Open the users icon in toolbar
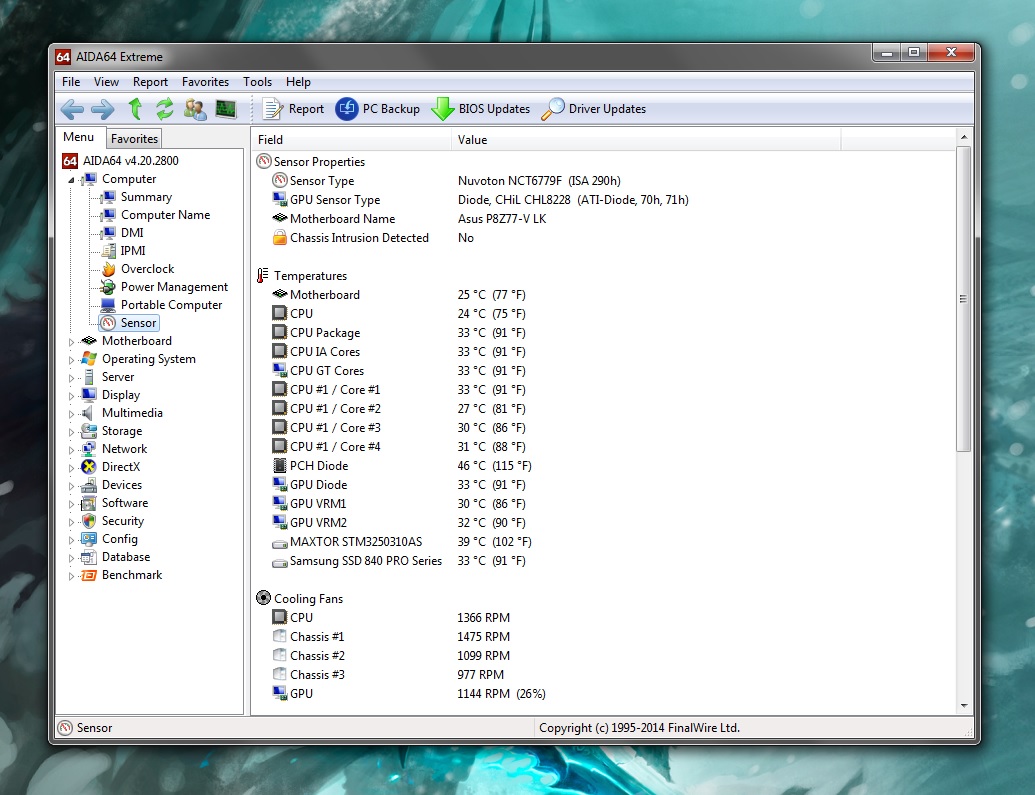Image resolution: width=1035 pixels, height=795 pixels. (x=195, y=109)
